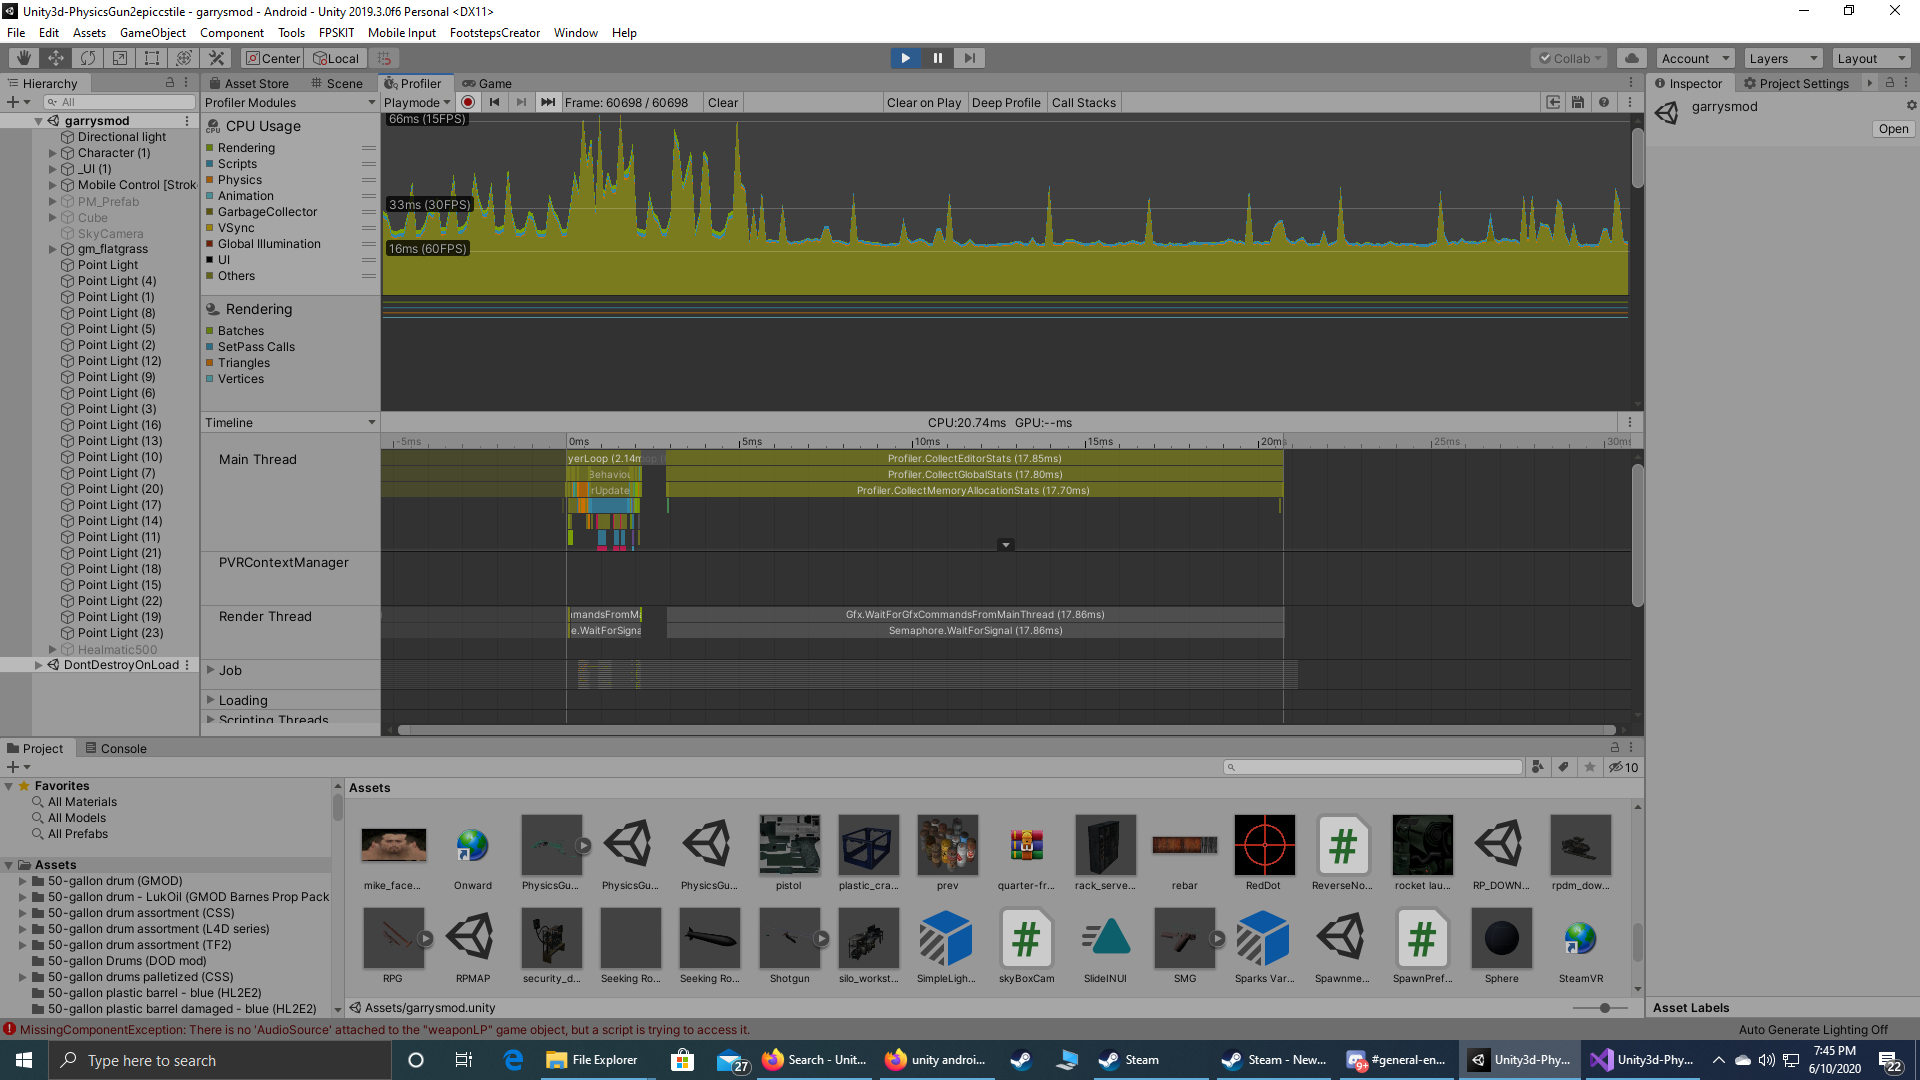Image resolution: width=1920 pixels, height=1080 pixels.
Task: Save profiler data to disk
Action: click(1578, 102)
